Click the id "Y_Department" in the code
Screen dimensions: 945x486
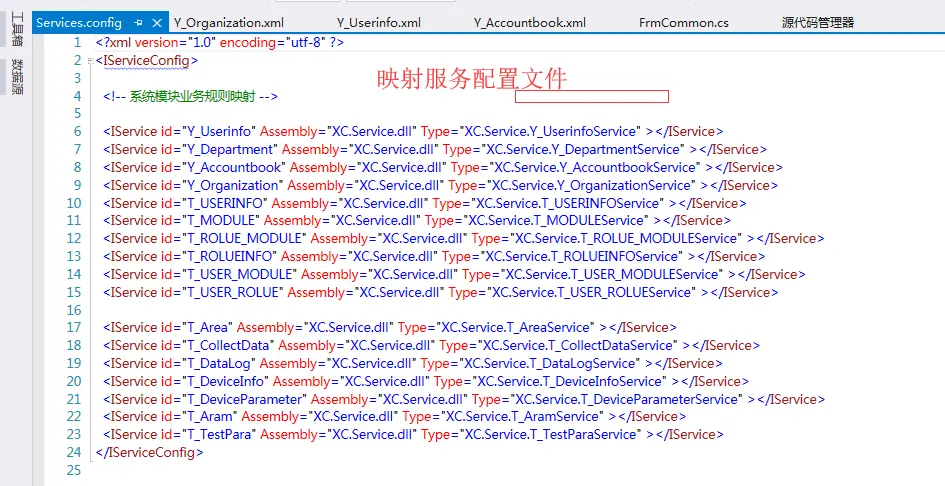tap(230, 149)
